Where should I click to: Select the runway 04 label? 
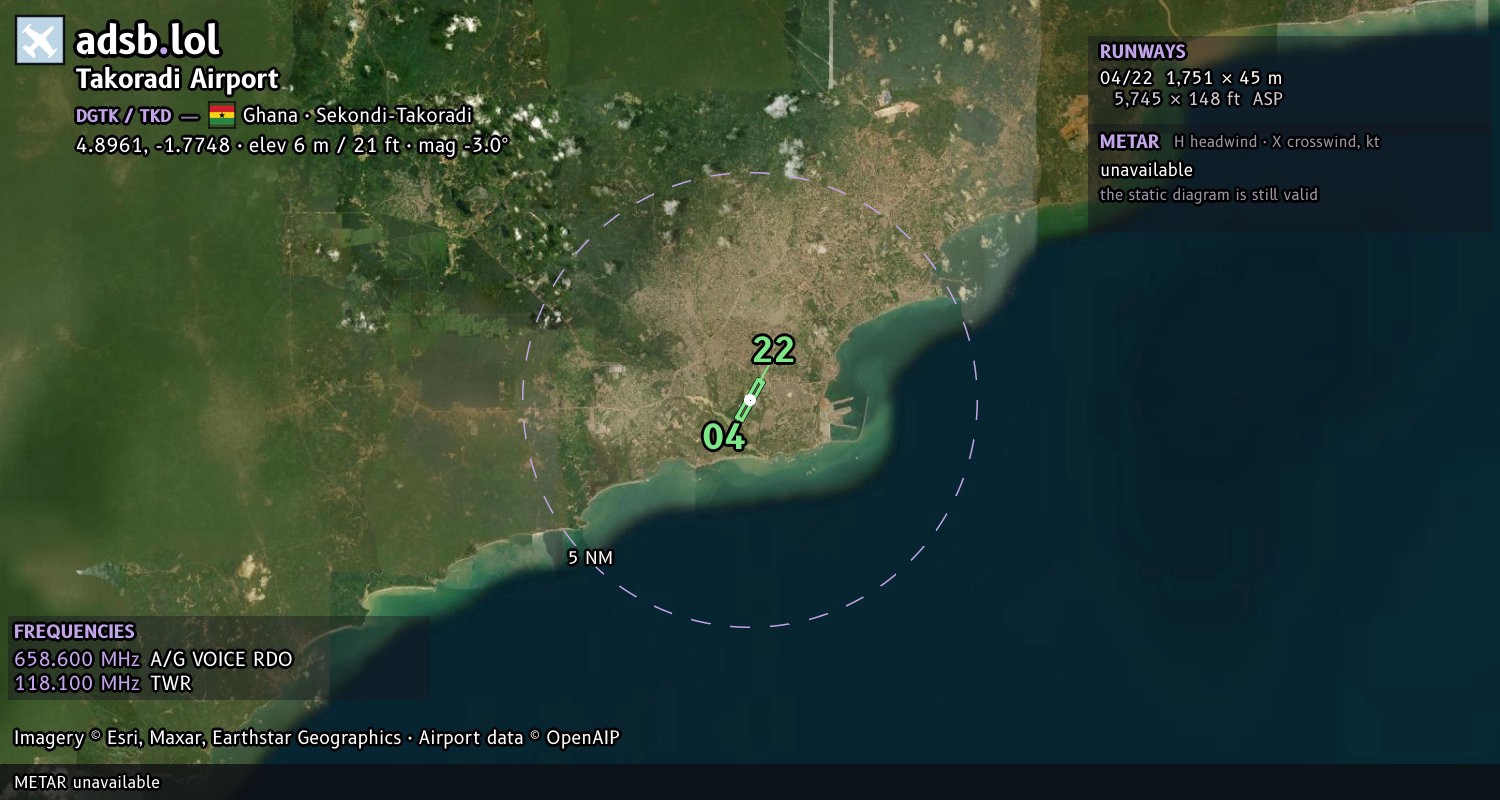723,436
